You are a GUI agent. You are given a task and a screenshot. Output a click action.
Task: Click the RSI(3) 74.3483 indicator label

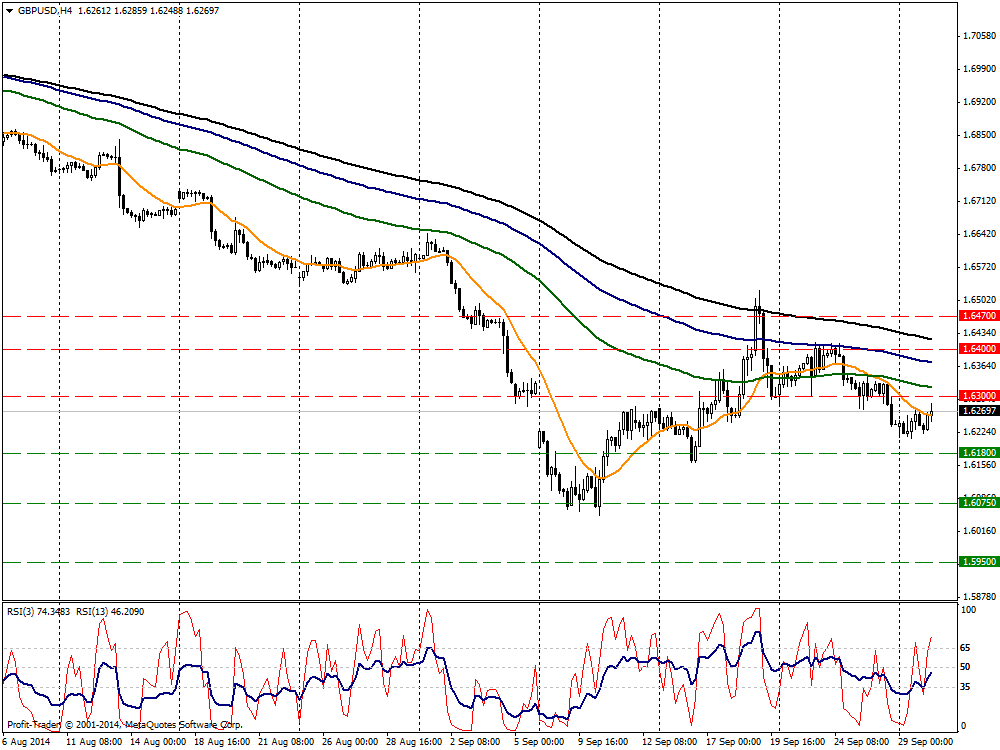point(39,612)
